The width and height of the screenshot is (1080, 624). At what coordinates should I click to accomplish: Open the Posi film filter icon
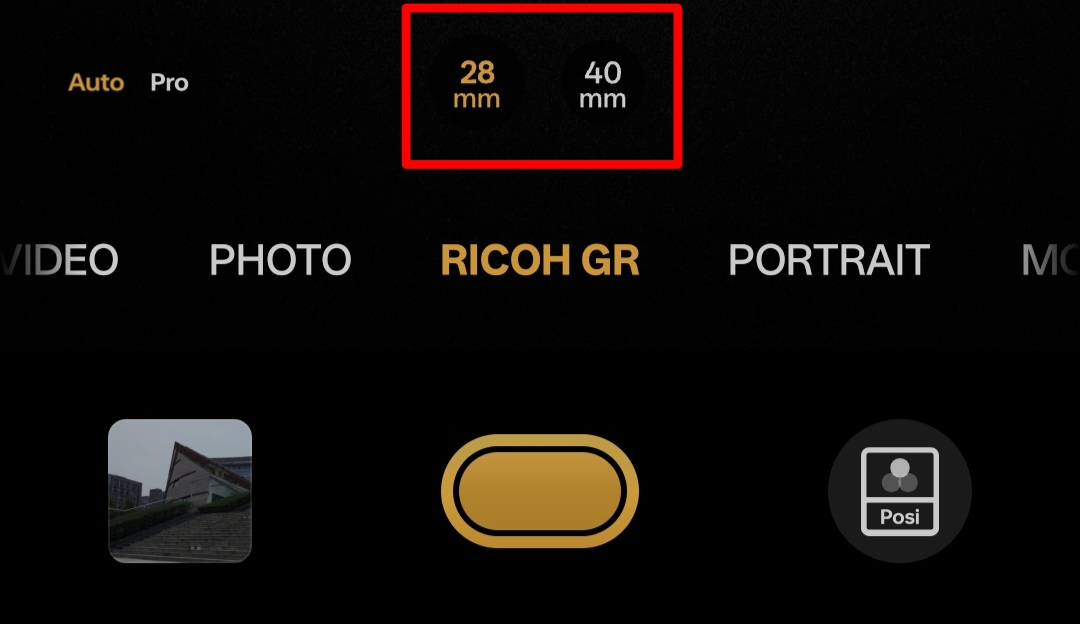[900, 491]
